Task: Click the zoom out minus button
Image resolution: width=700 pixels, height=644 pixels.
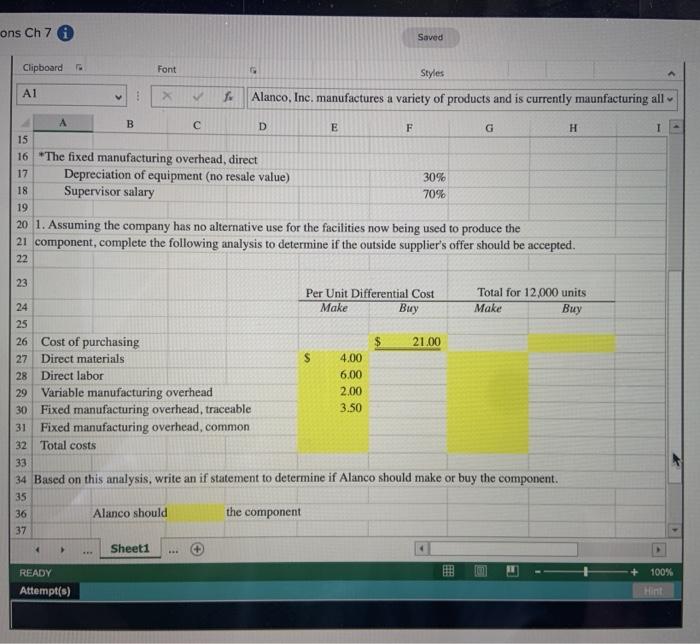Action: (x=538, y=572)
